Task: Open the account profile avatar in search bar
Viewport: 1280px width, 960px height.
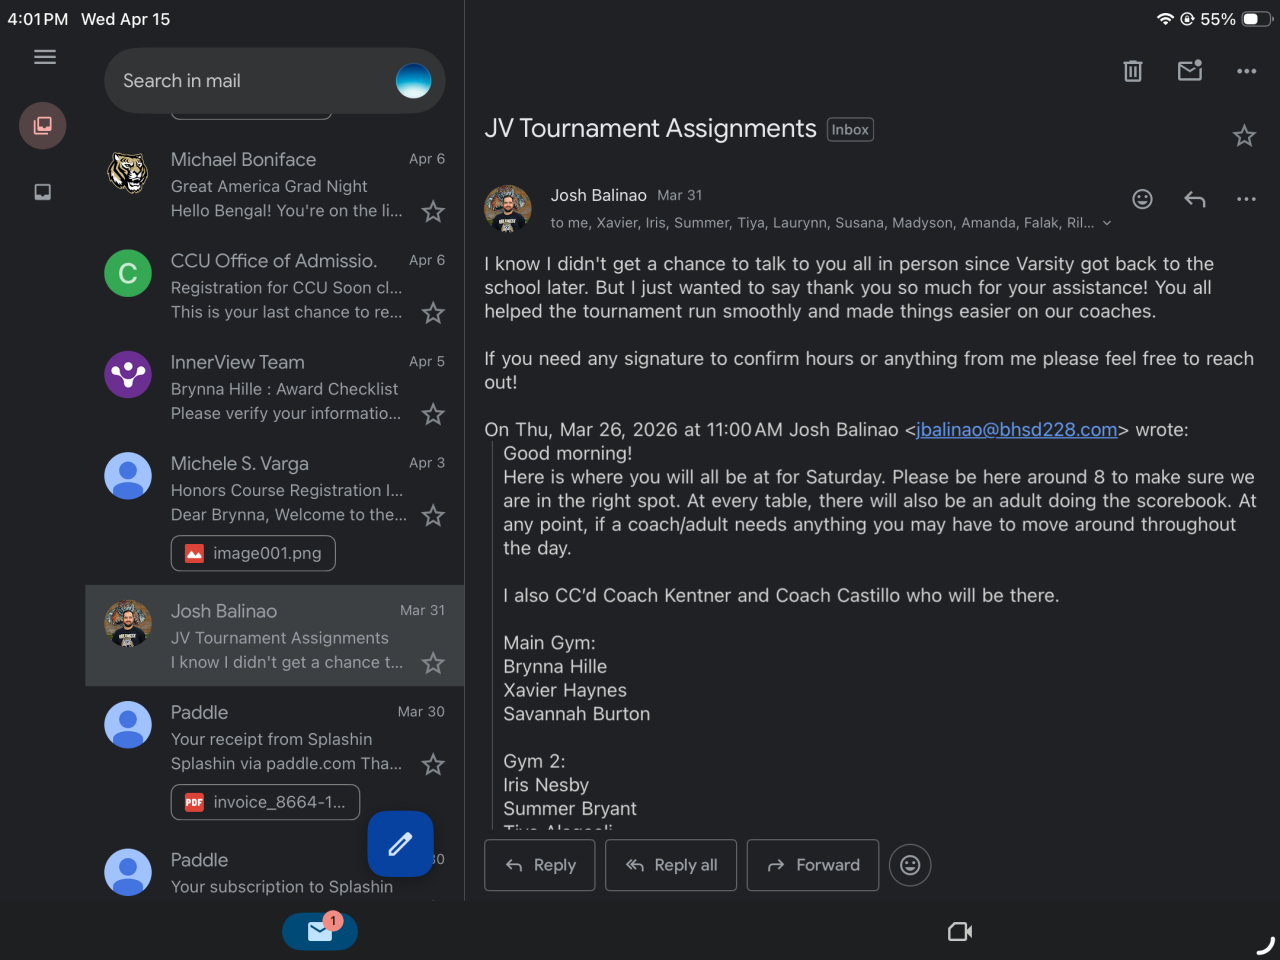Action: point(414,81)
